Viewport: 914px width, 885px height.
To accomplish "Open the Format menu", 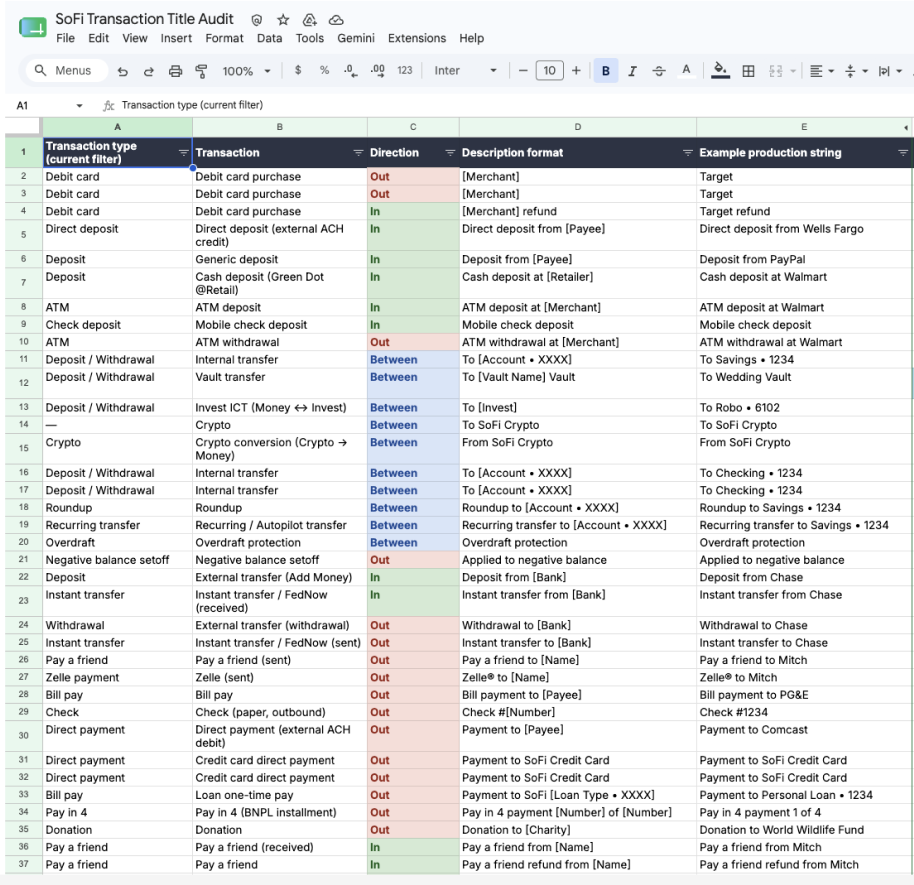I will point(224,38).
